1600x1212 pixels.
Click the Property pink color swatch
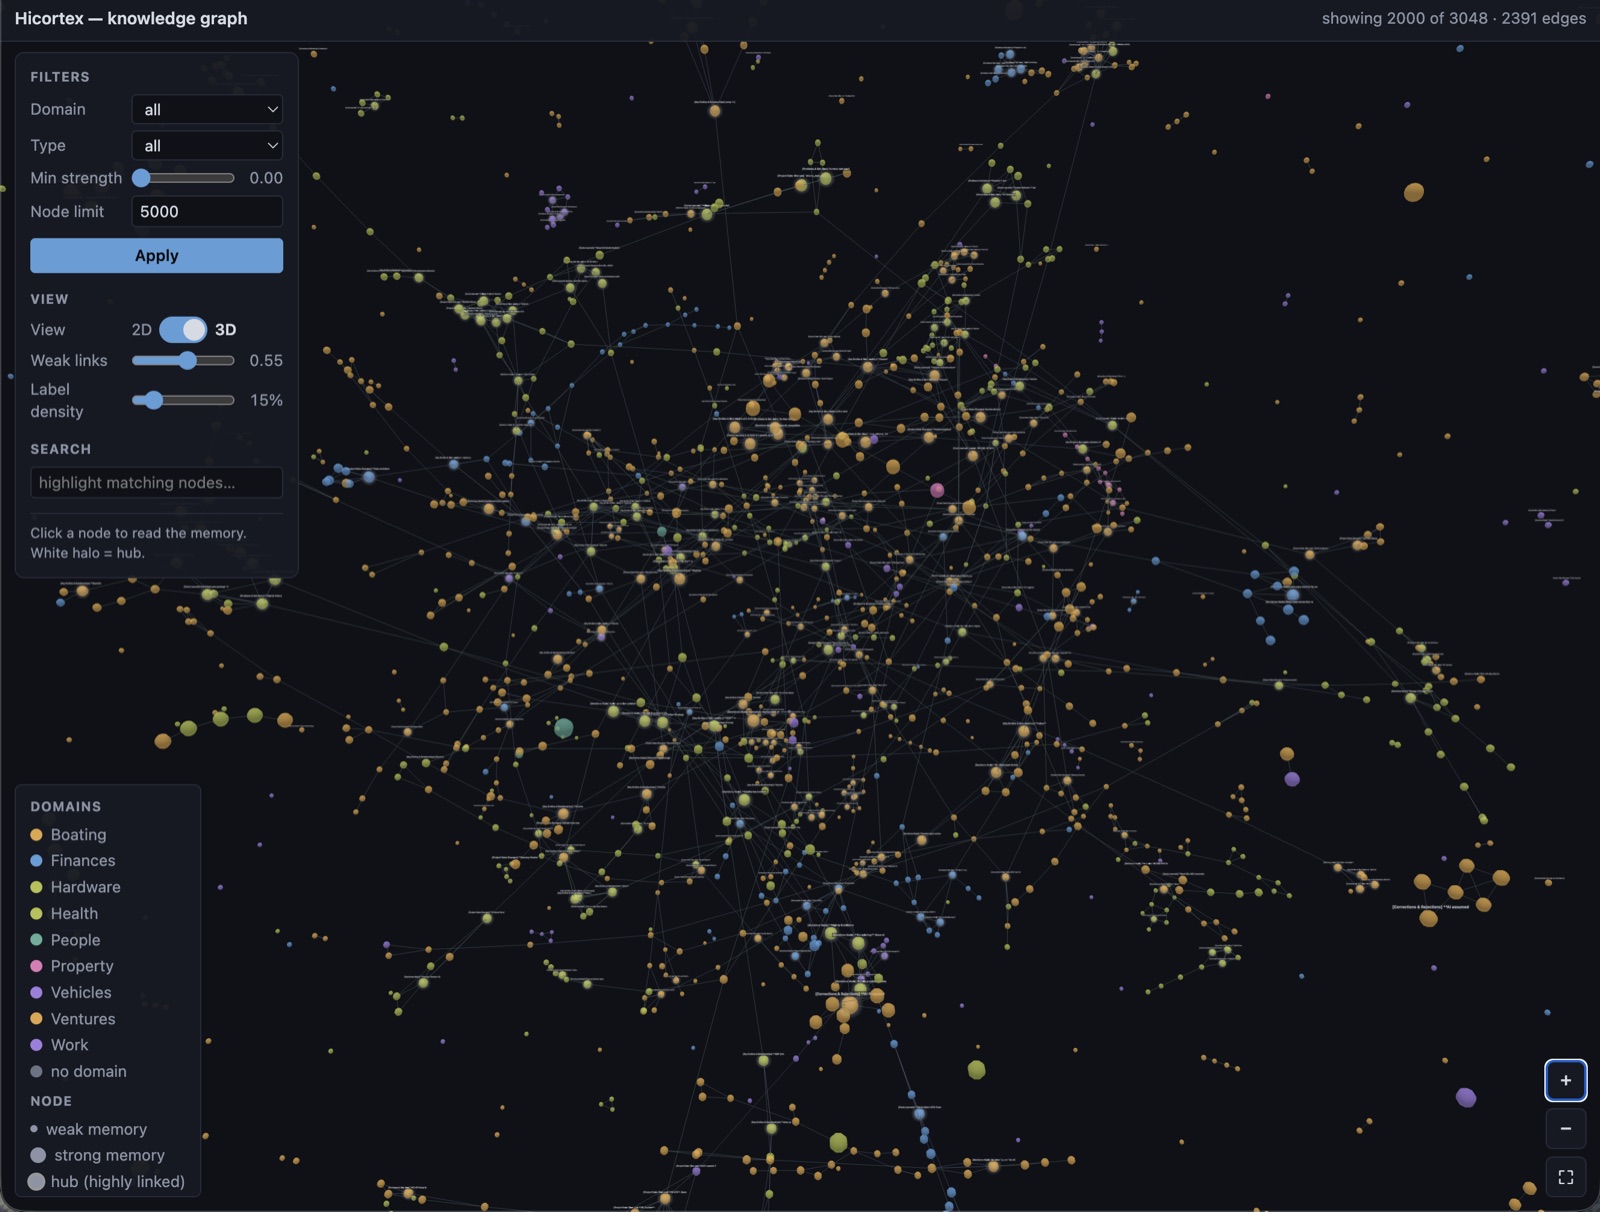click(36, 966)
